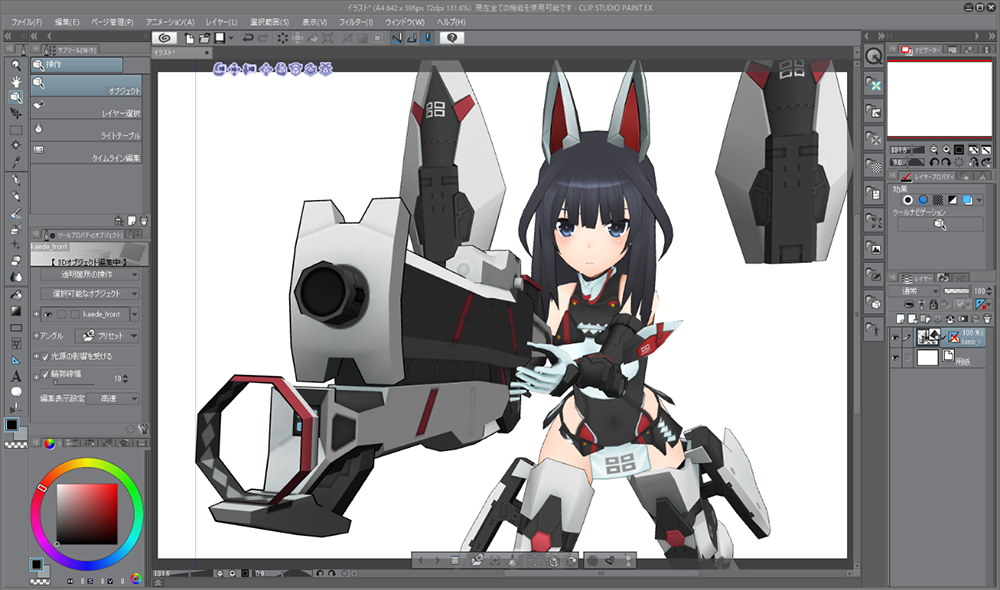Image resolution: width=1000 pixels, height=590 pixels.
Task: Select レイヤー選択 sub tool
Action: point(86,109)
